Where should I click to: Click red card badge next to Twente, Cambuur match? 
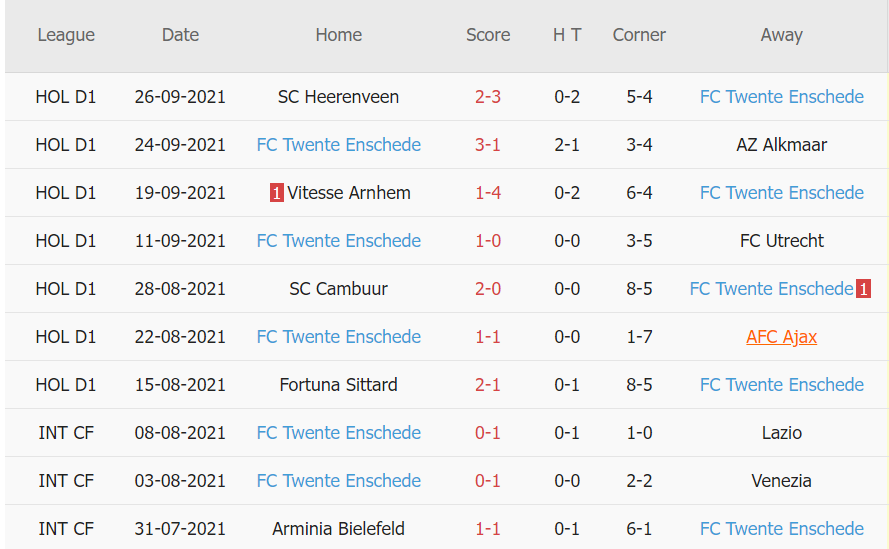click(x=862, y=289)
